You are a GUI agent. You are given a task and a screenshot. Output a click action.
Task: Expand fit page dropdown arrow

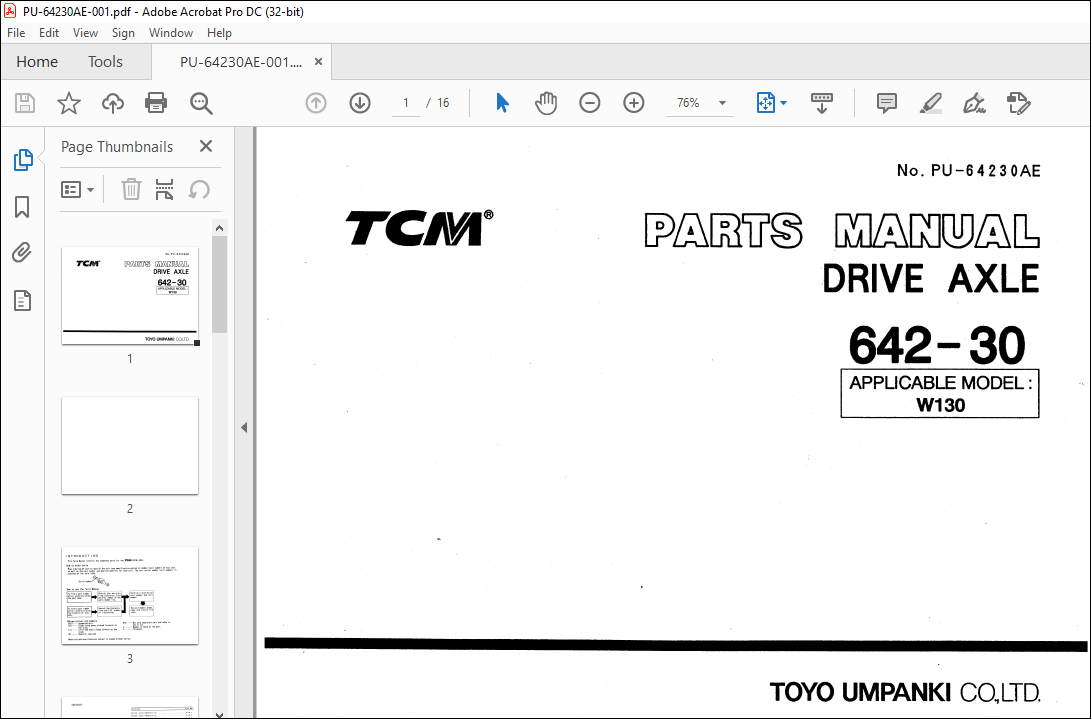tap(784, 103)
